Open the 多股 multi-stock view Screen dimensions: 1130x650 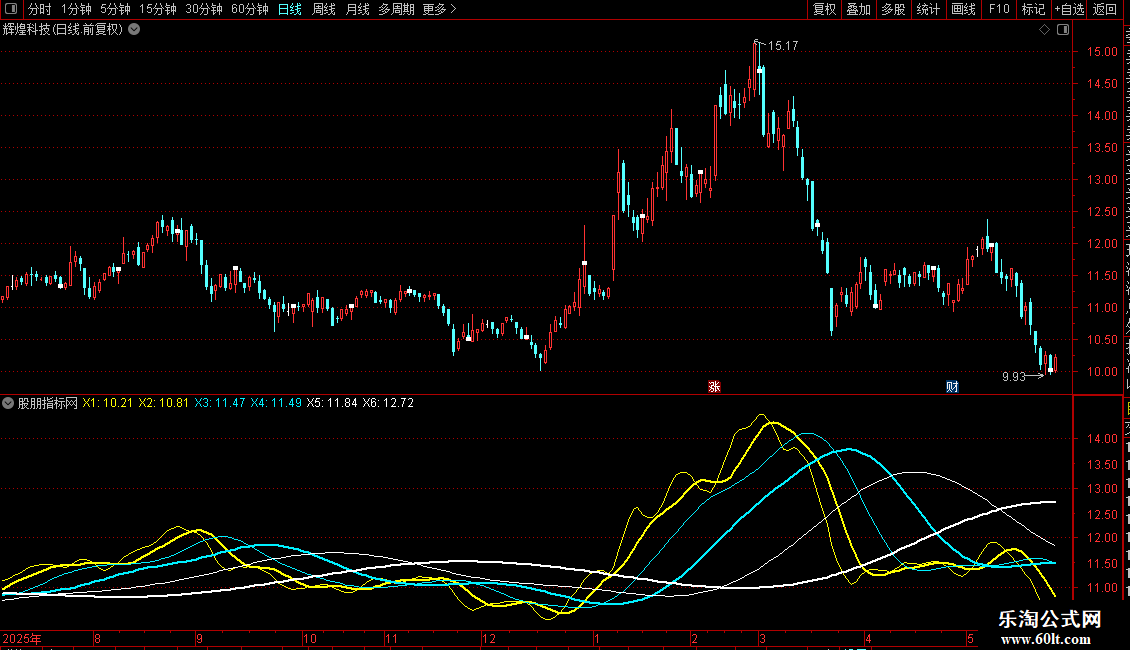coord(894,9)
